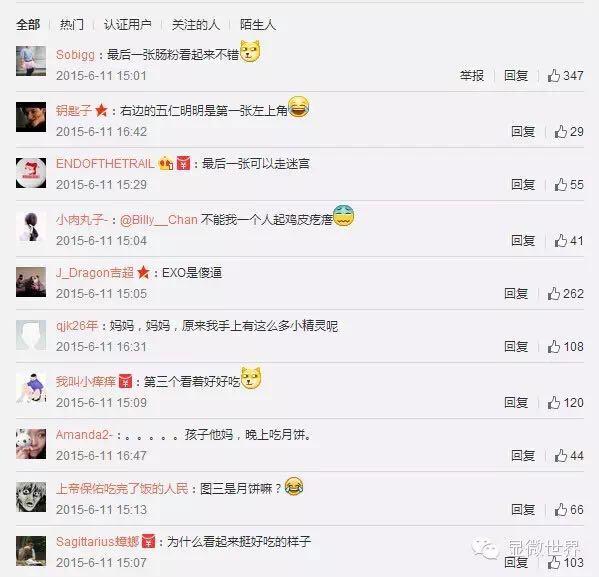This screenshot has height=577, width=599.
Task: Click ENDOFTHETRAIL's round avatar
Action: point(31,173)
